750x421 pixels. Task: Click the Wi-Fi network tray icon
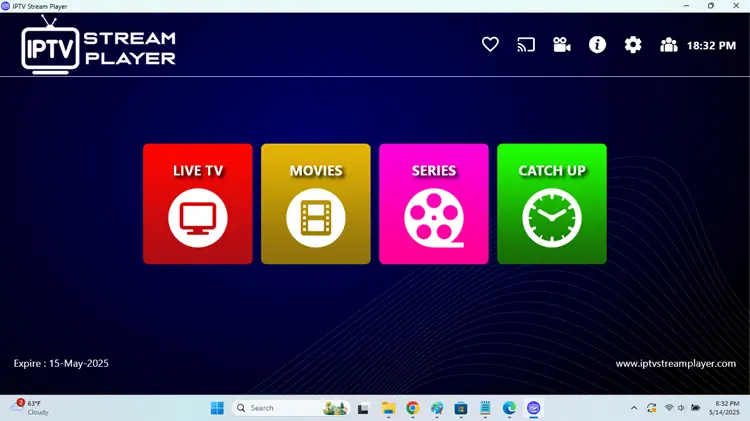point(669,408)
